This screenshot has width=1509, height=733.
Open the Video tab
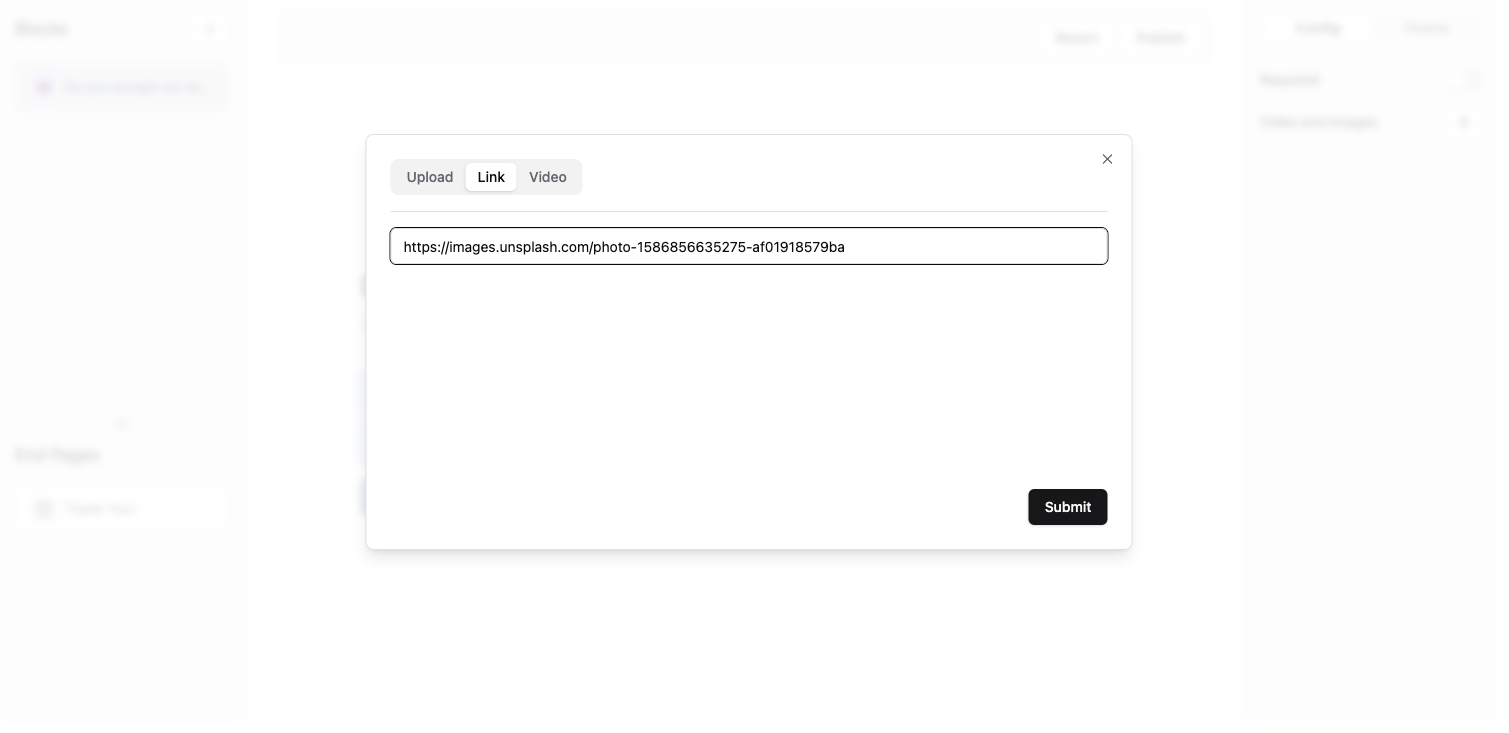point(547,177)
